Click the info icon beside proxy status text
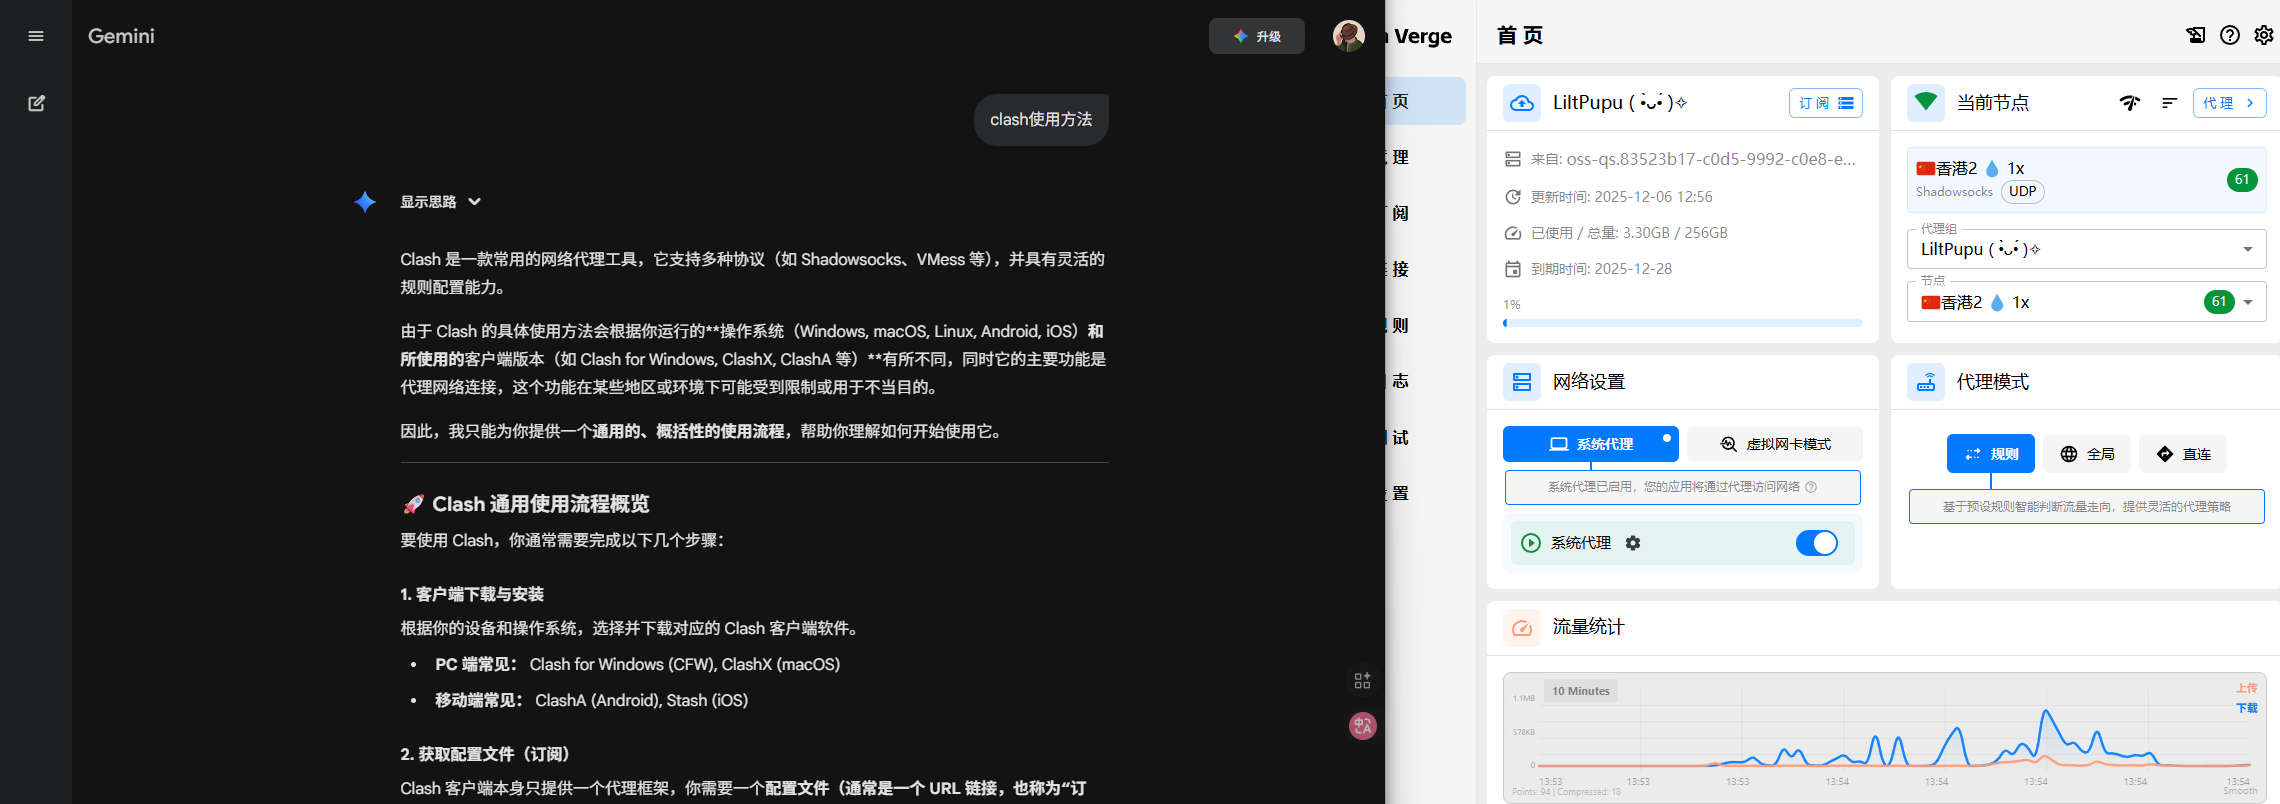Viewport: 2280px width, 804px height. pos(1811,487)
